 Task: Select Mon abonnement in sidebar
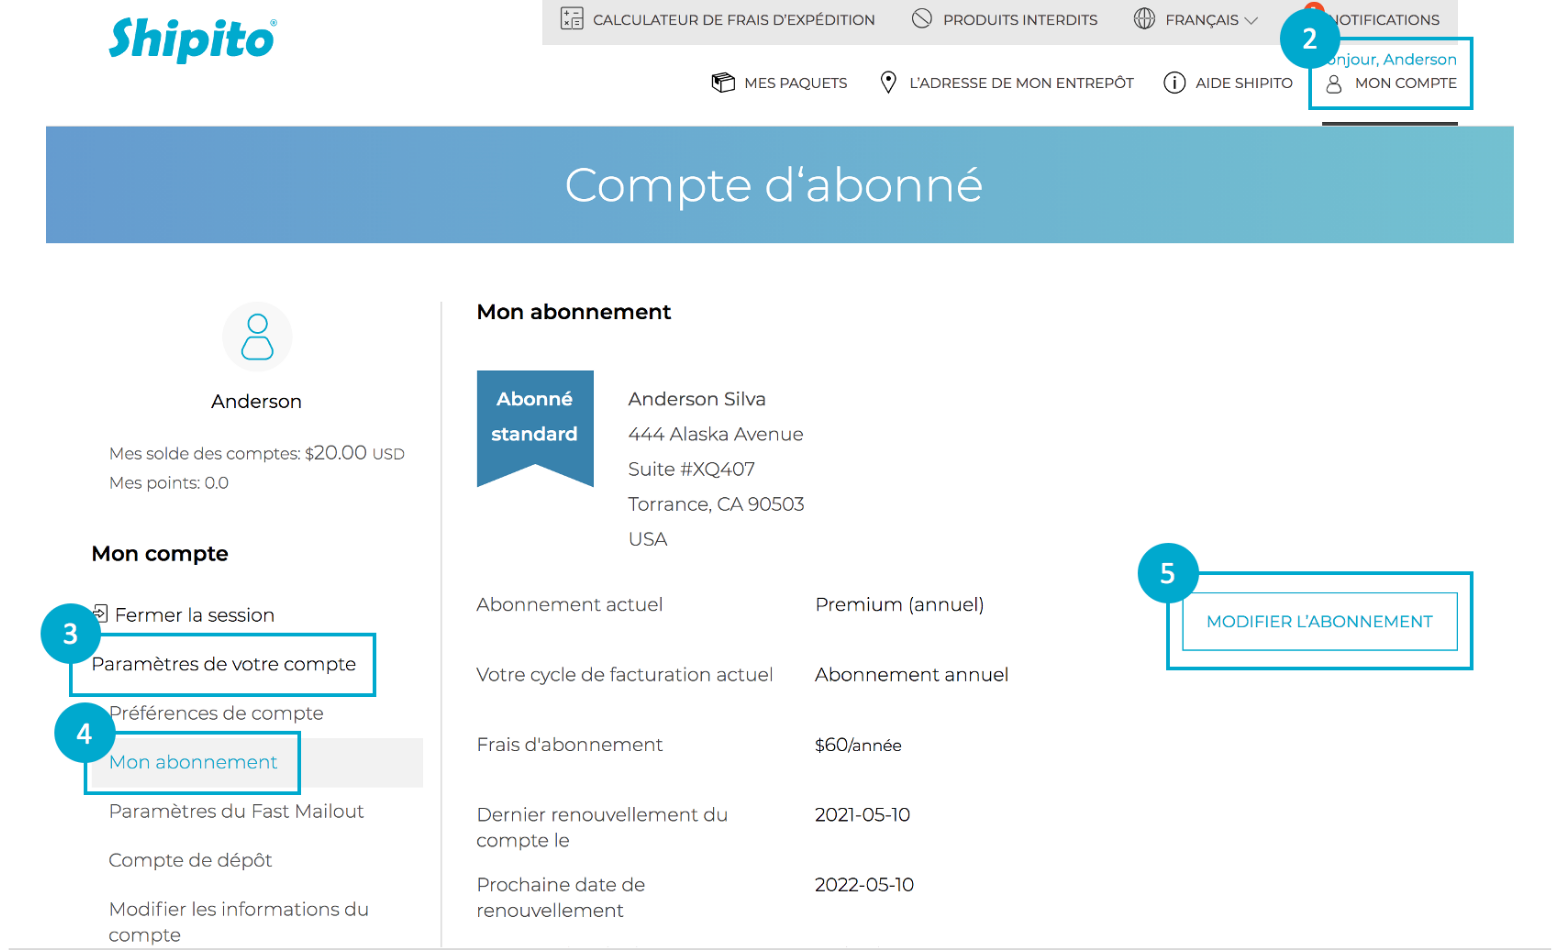(193, 762)
